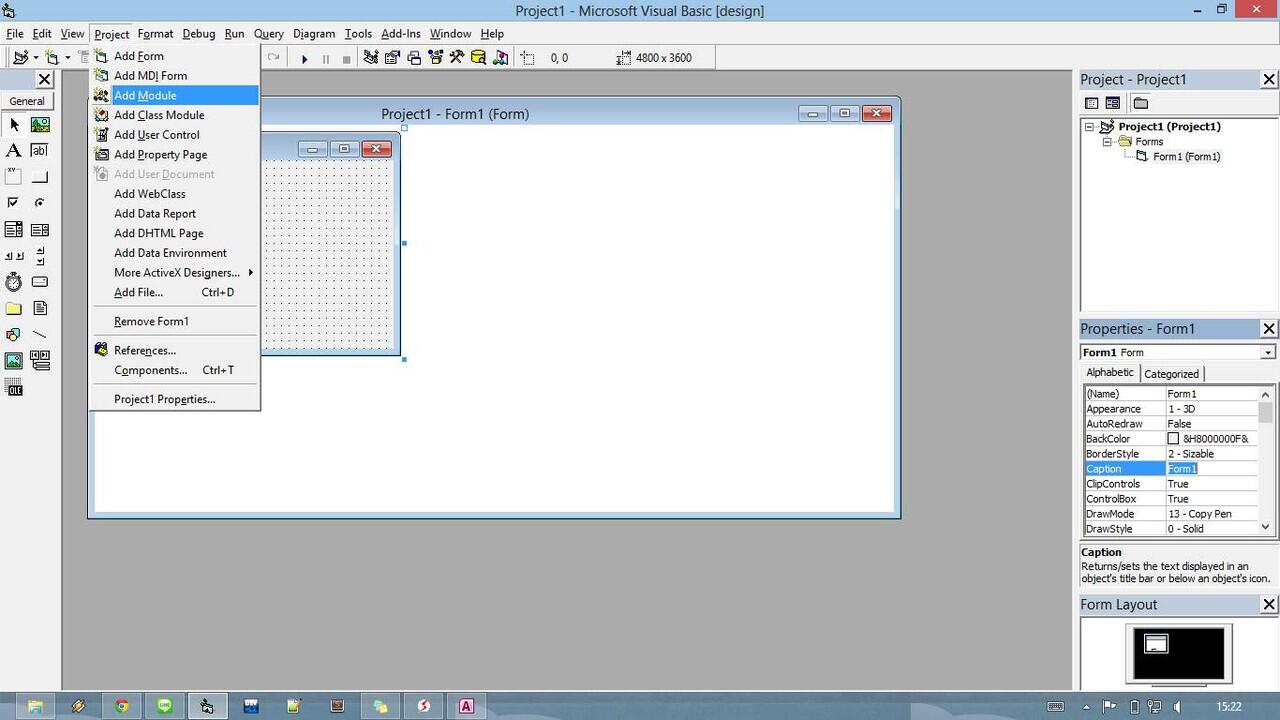Open the Form1 object dropdown in Properties
Screen dimensions: 1280x720
pos(1267,353)
